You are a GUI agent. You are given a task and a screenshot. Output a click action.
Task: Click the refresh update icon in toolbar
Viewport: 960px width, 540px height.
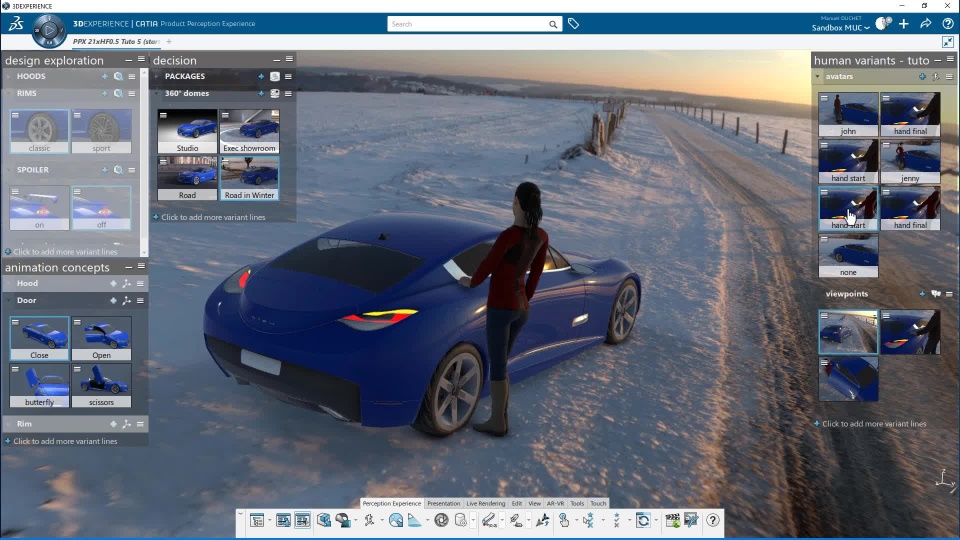[x=643, y=520]
